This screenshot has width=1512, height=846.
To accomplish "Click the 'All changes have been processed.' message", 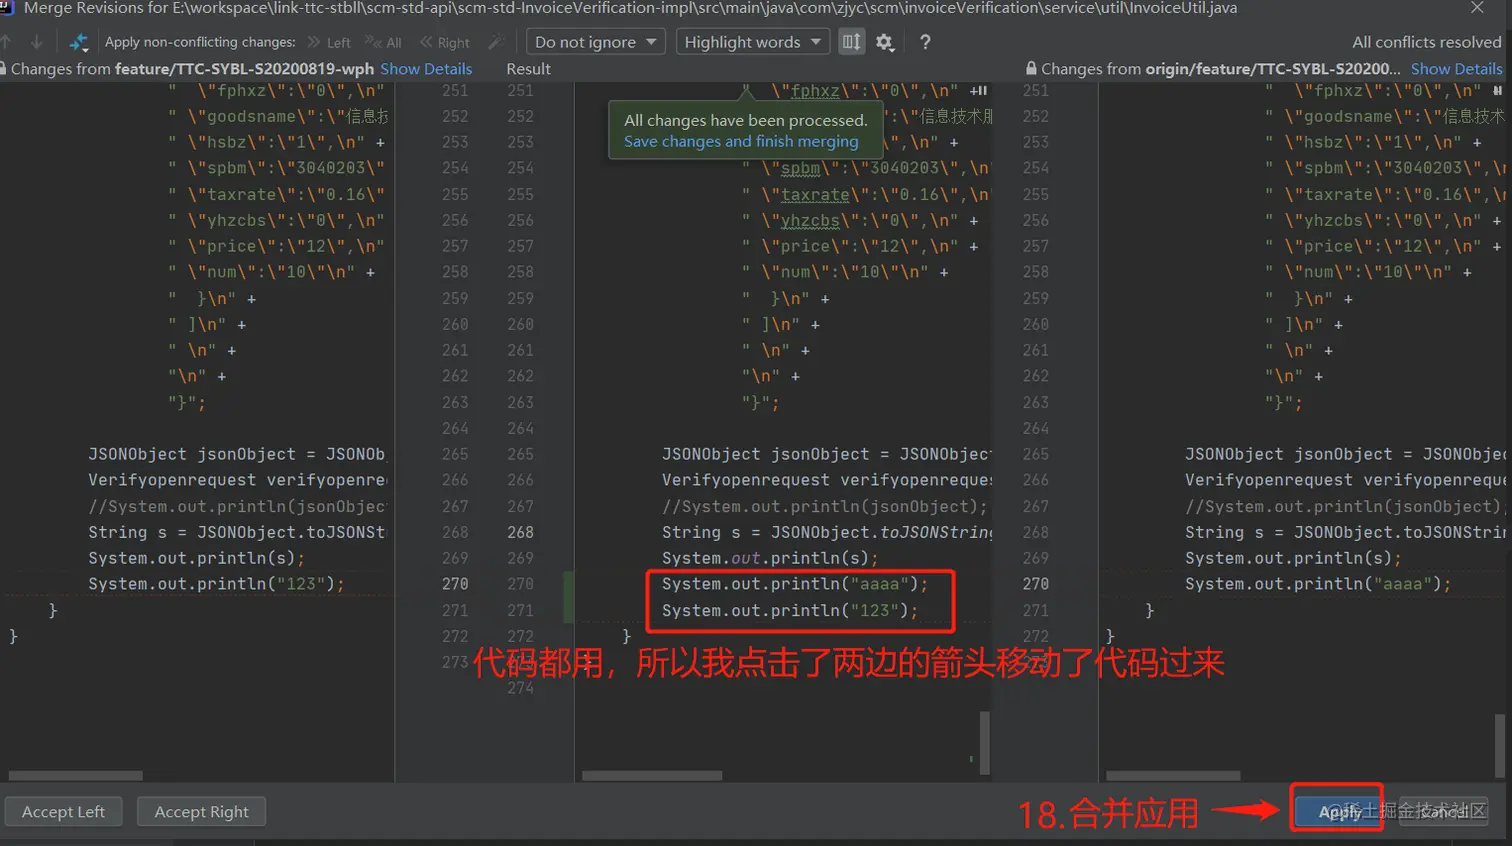I will click(745, 120).
